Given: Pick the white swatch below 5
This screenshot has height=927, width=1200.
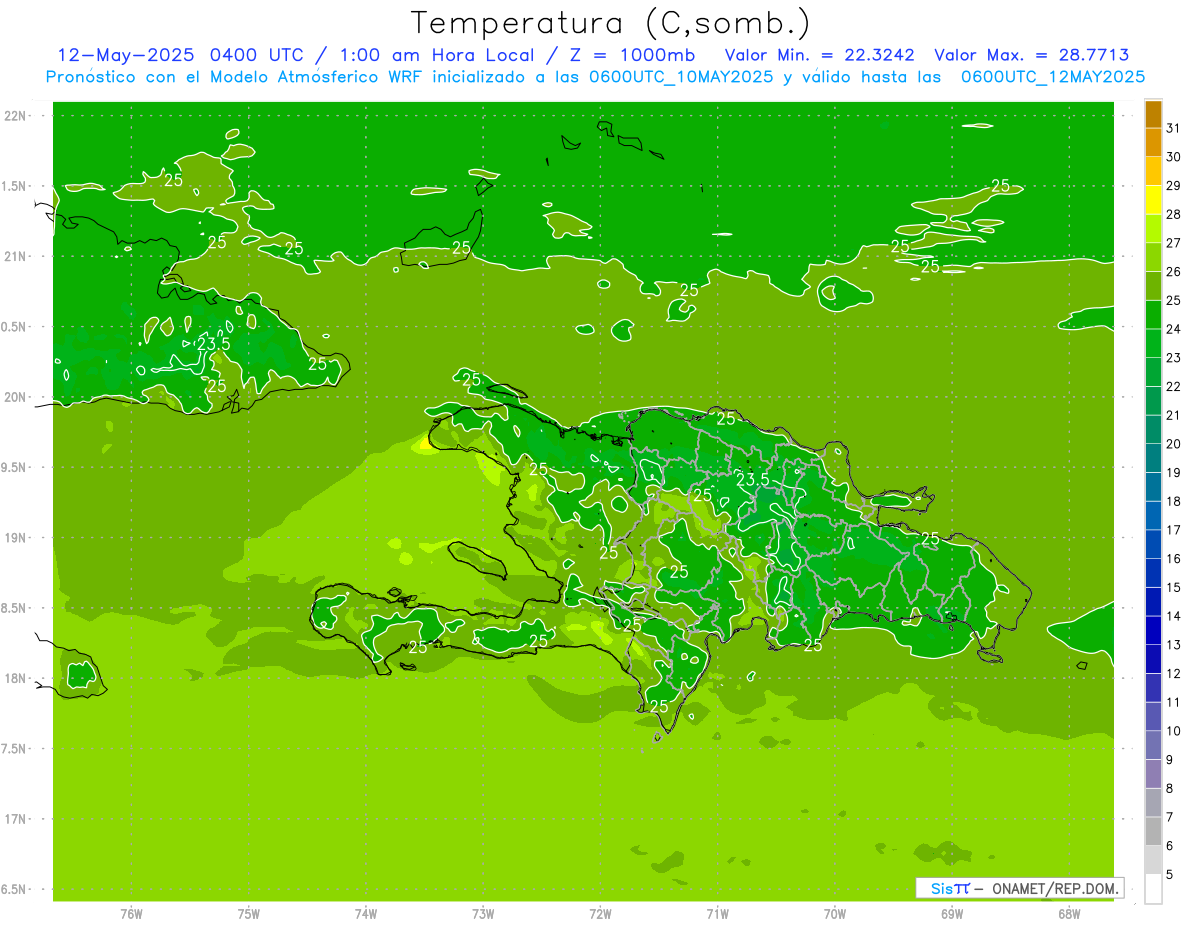Looking at the screenshot, I should [1154, 889].
